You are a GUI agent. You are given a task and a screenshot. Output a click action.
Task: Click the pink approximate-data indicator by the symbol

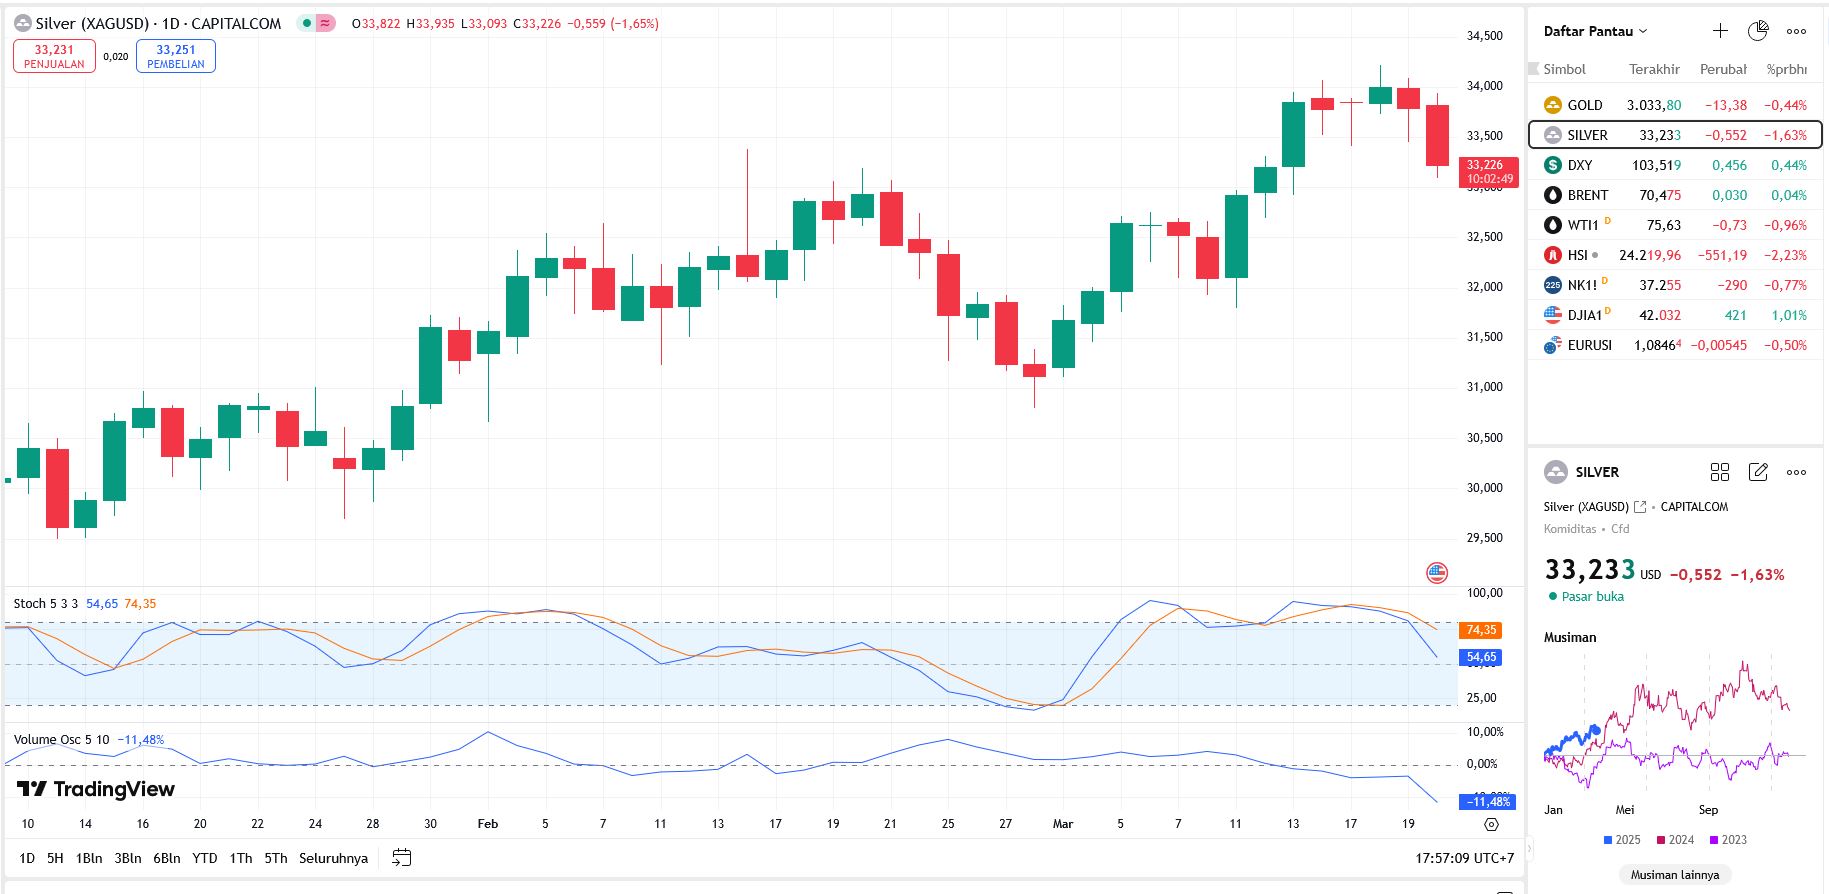tap(326, 23)
